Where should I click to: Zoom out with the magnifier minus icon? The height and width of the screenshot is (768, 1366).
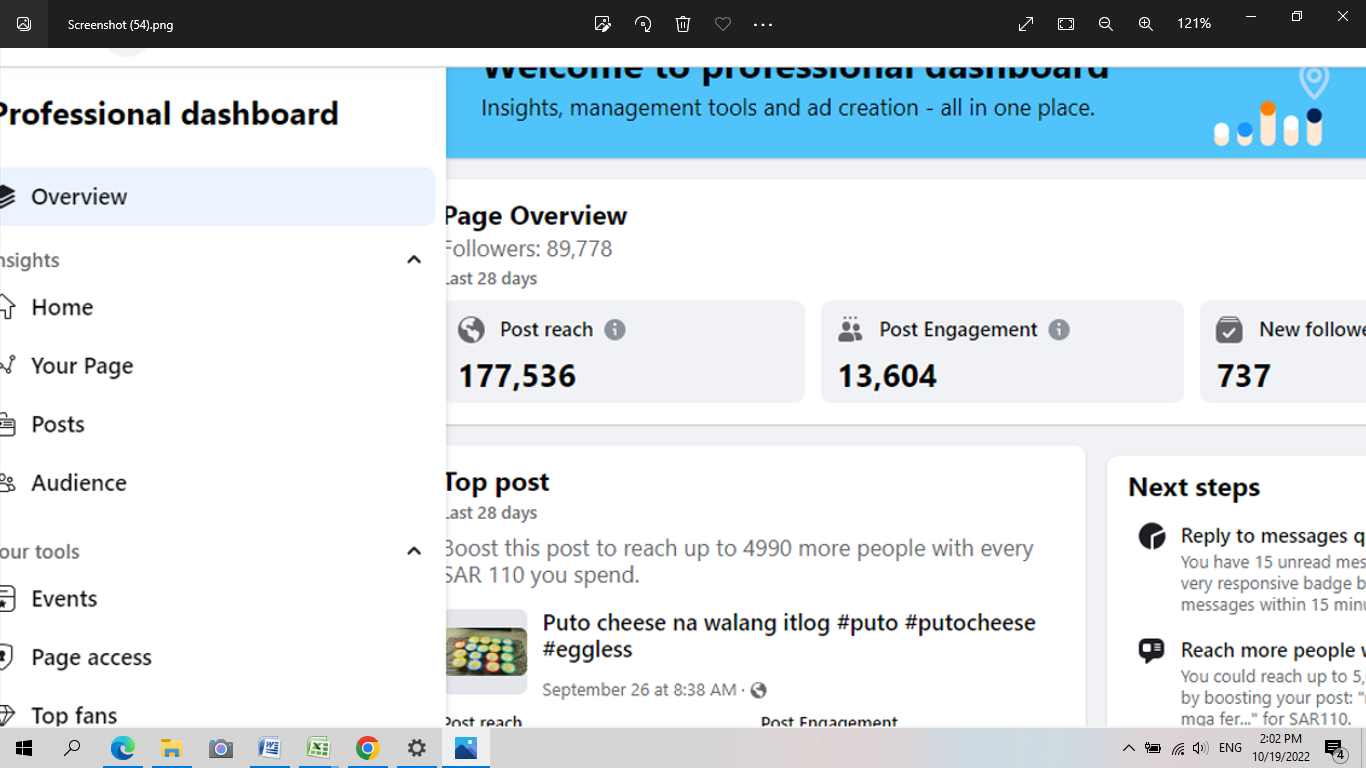tap(1106, 24)
